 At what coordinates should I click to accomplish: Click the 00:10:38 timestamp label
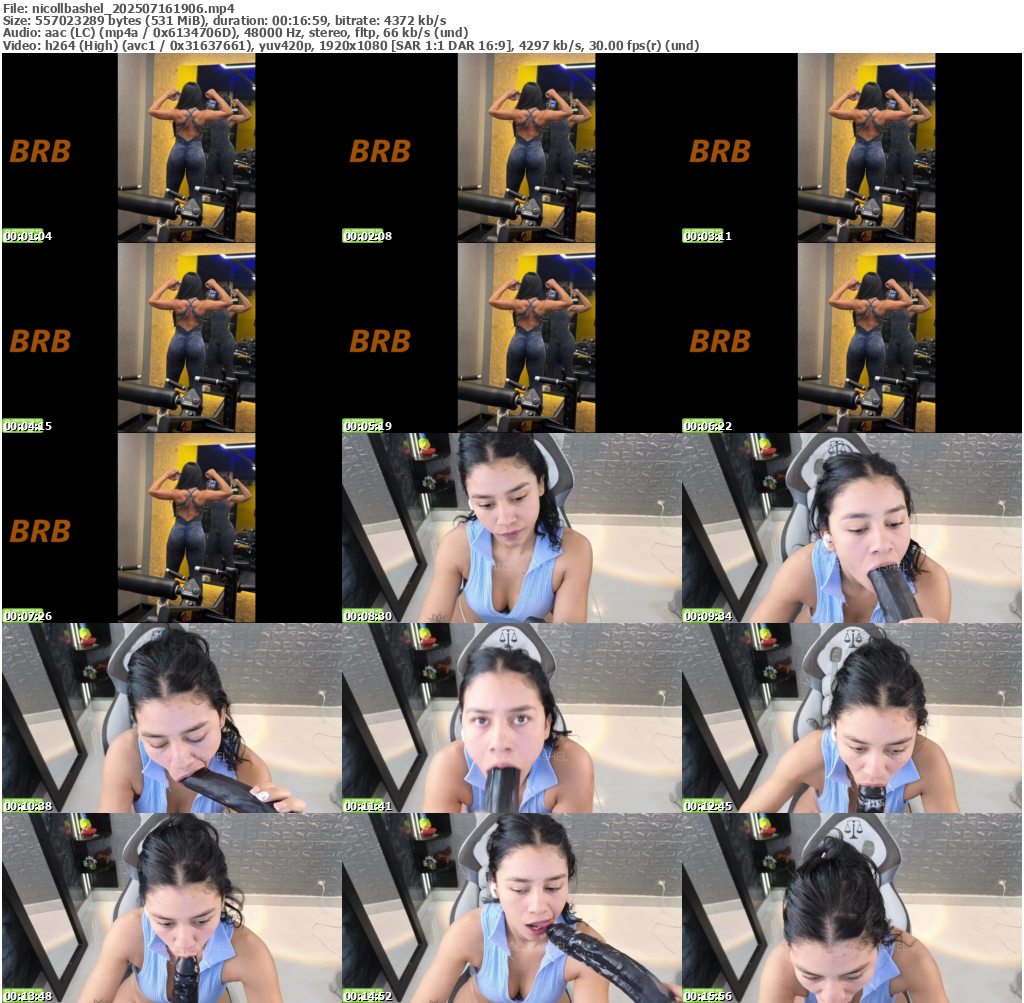point(27,806)
